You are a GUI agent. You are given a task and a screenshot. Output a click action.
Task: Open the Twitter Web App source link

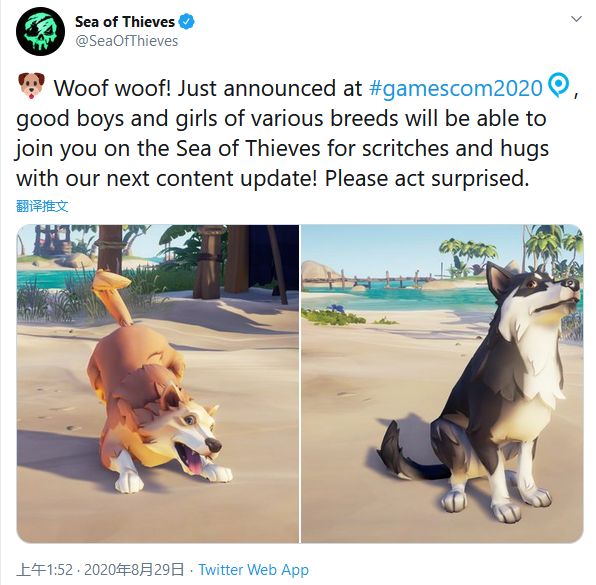pyautogui.click(x=254, y=569)
